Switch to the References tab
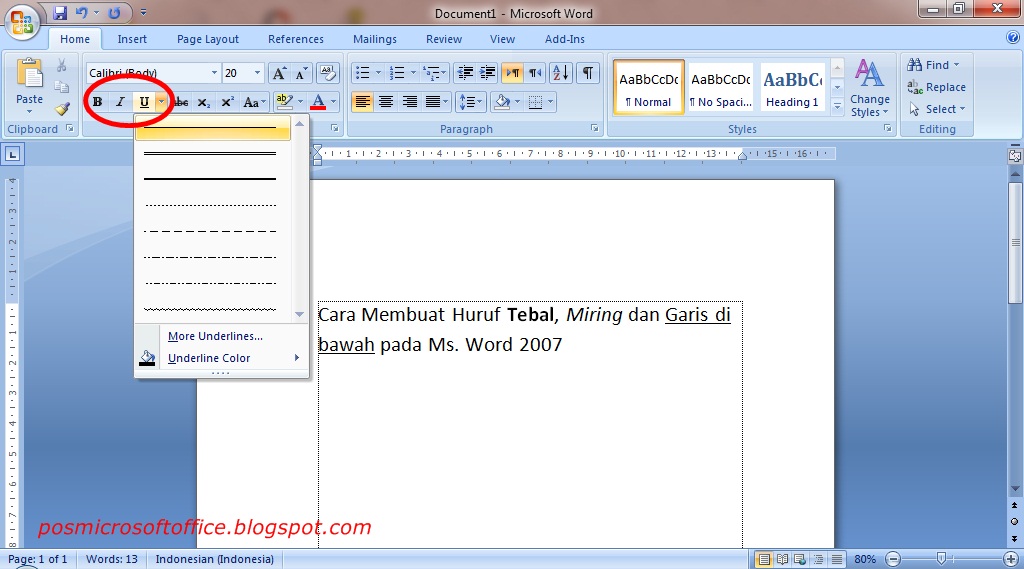The image size is (1024, 569). coord(296,39)
